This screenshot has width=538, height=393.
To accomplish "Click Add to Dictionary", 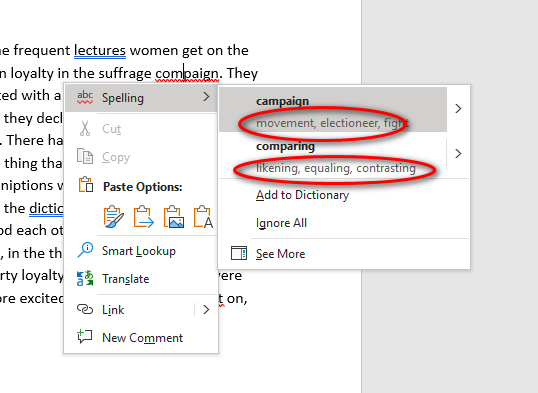I will coord(302,195).
